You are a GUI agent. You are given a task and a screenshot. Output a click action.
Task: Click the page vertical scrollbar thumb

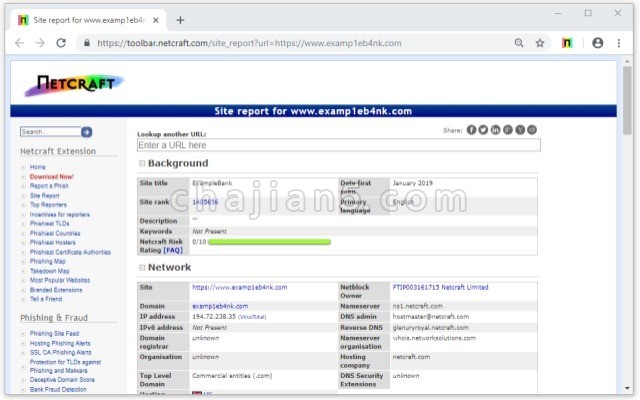point(627,100)
